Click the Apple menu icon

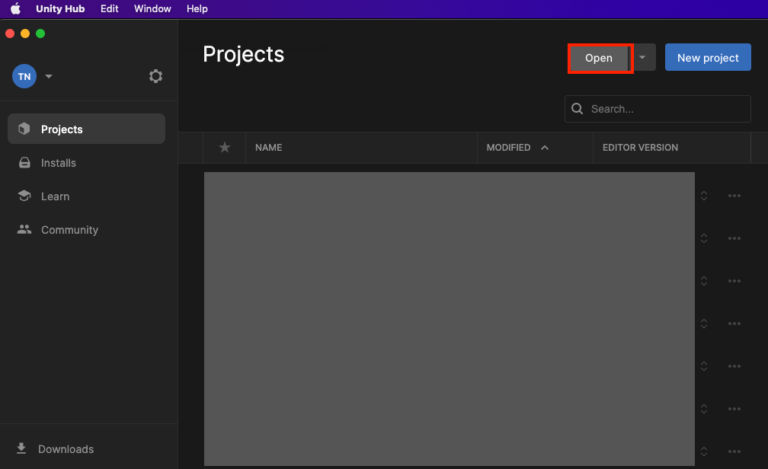[x=15, y=9]
